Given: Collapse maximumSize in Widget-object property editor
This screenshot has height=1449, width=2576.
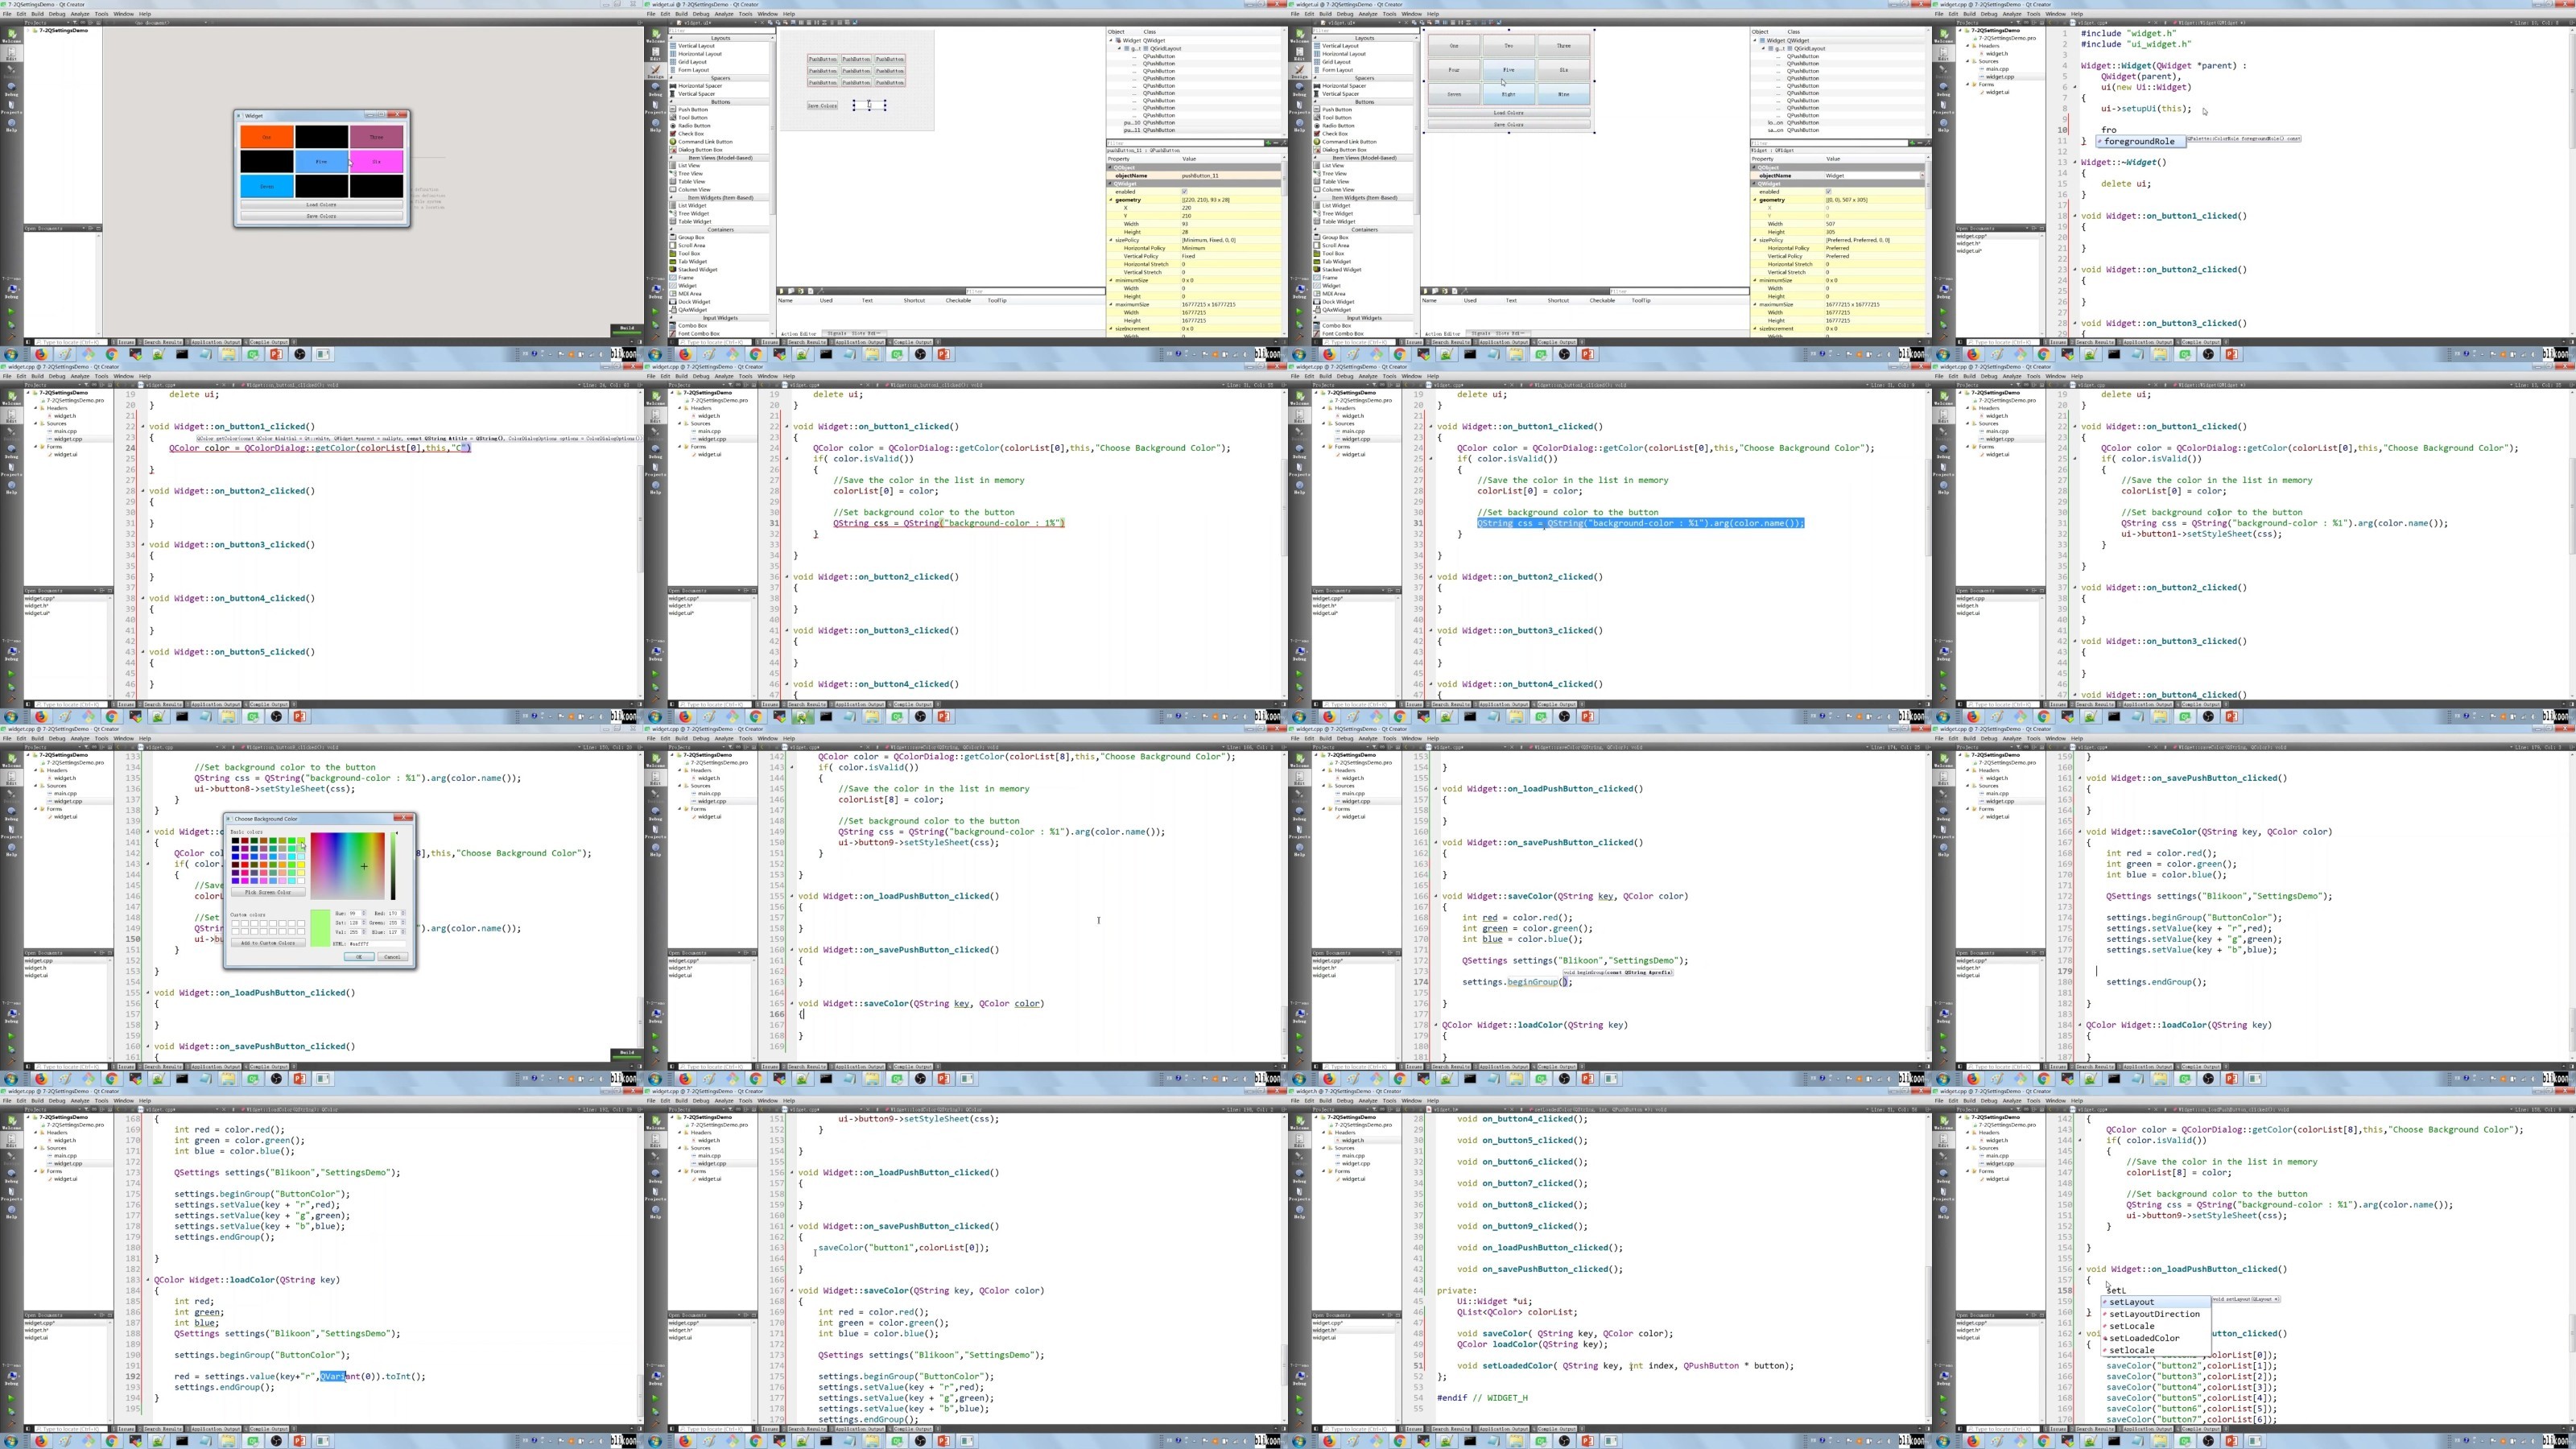Looking at the screenshot, I should (x=1754, y=304).
